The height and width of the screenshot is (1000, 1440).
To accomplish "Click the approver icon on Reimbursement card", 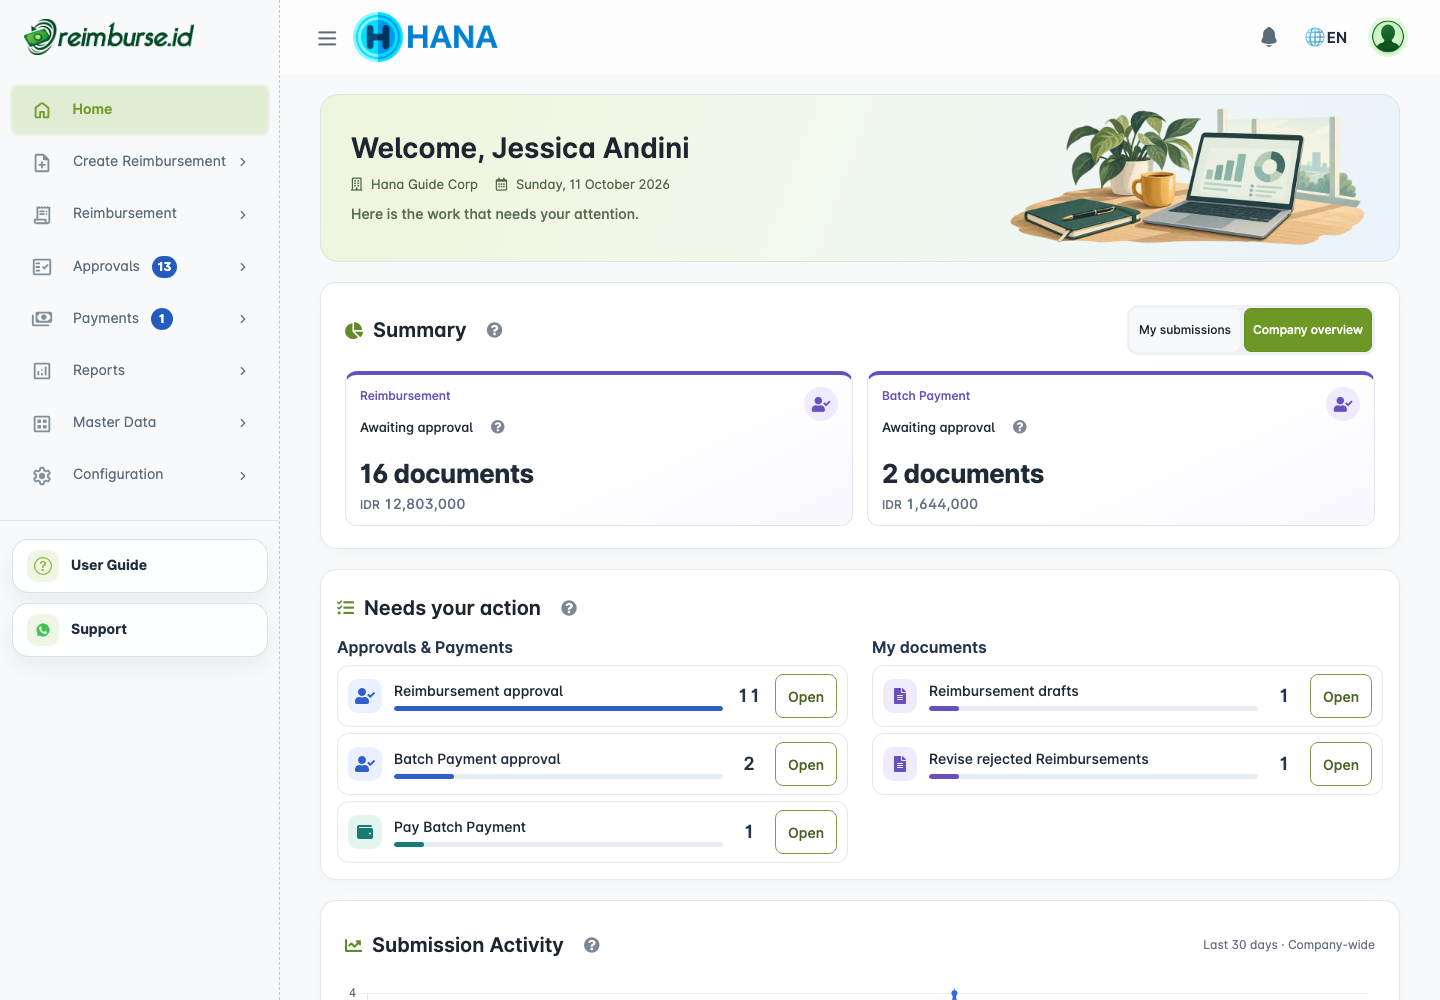I will pyautogui.click(x=821, y=404).
